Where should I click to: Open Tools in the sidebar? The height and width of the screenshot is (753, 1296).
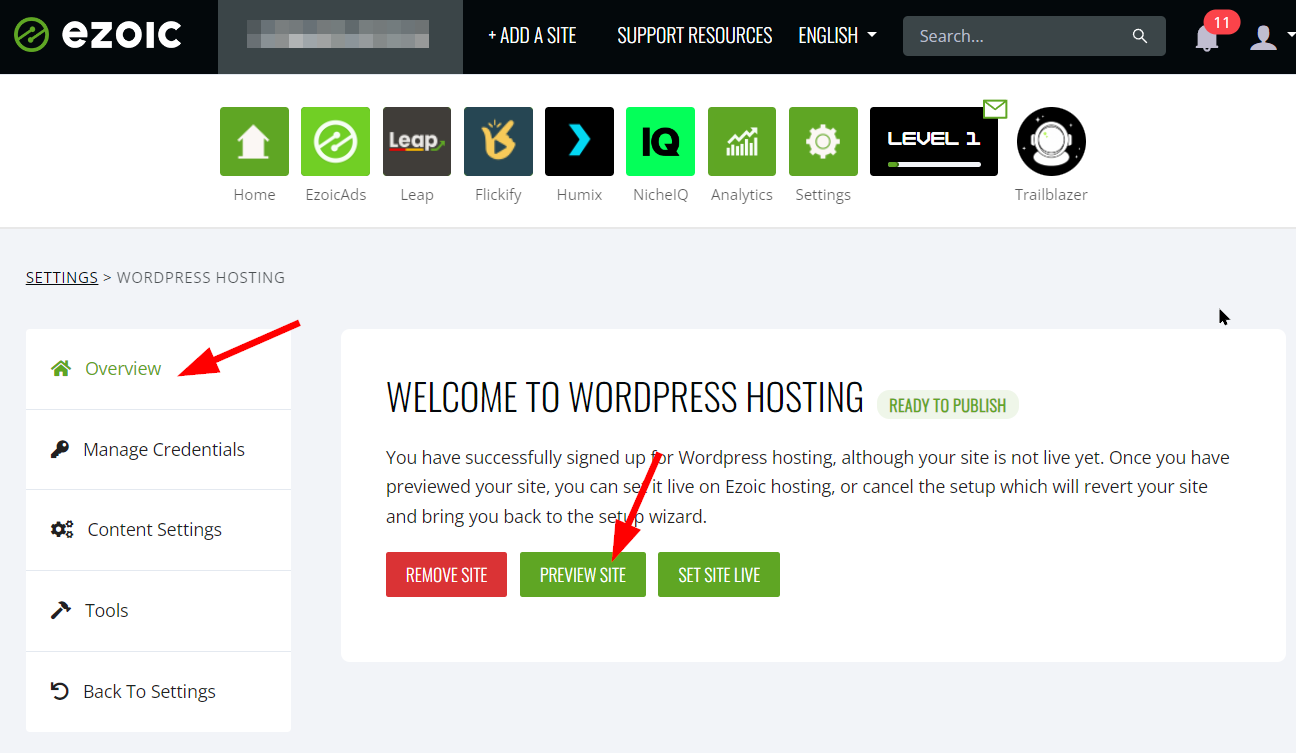(x=158, y=610)
